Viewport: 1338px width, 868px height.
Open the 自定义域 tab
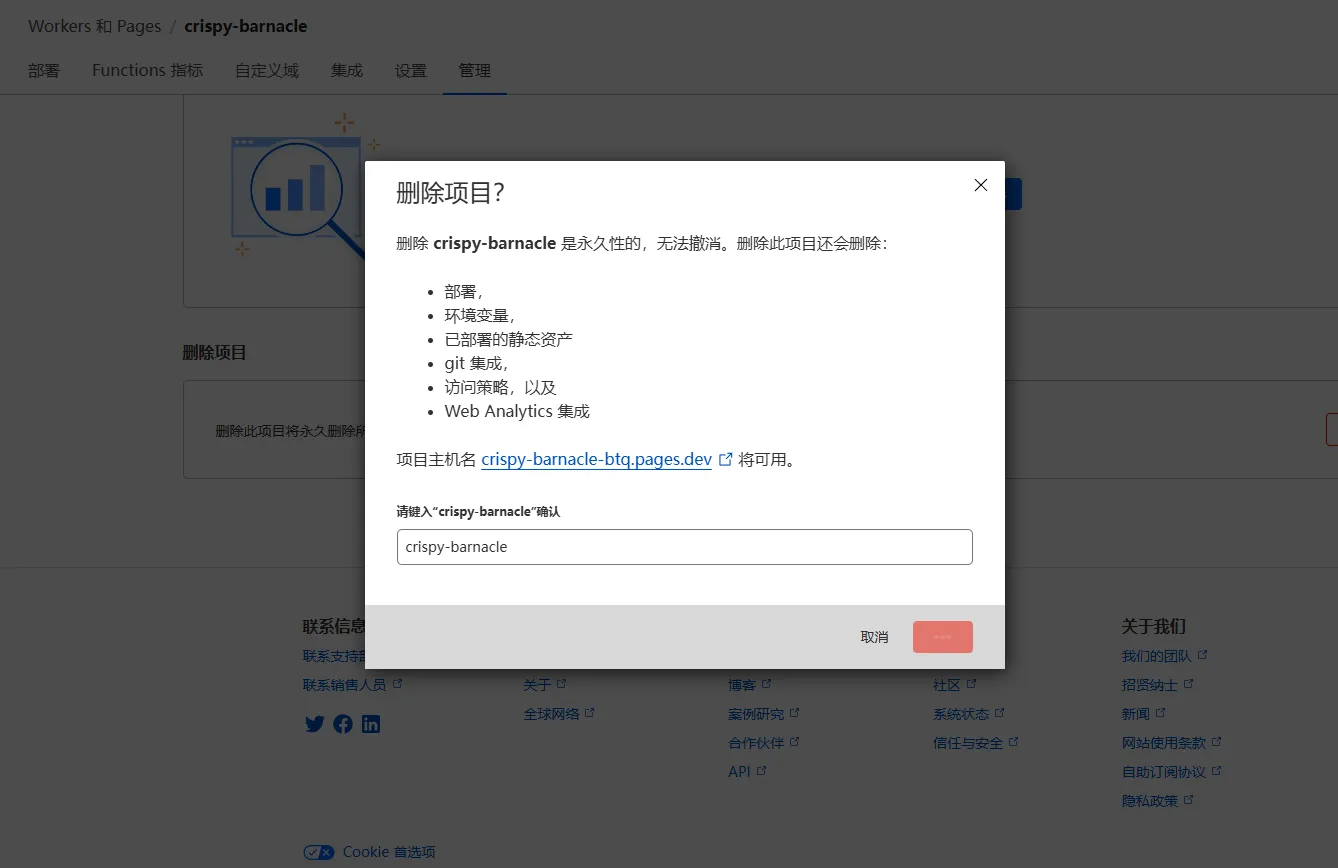click(266, 70)
